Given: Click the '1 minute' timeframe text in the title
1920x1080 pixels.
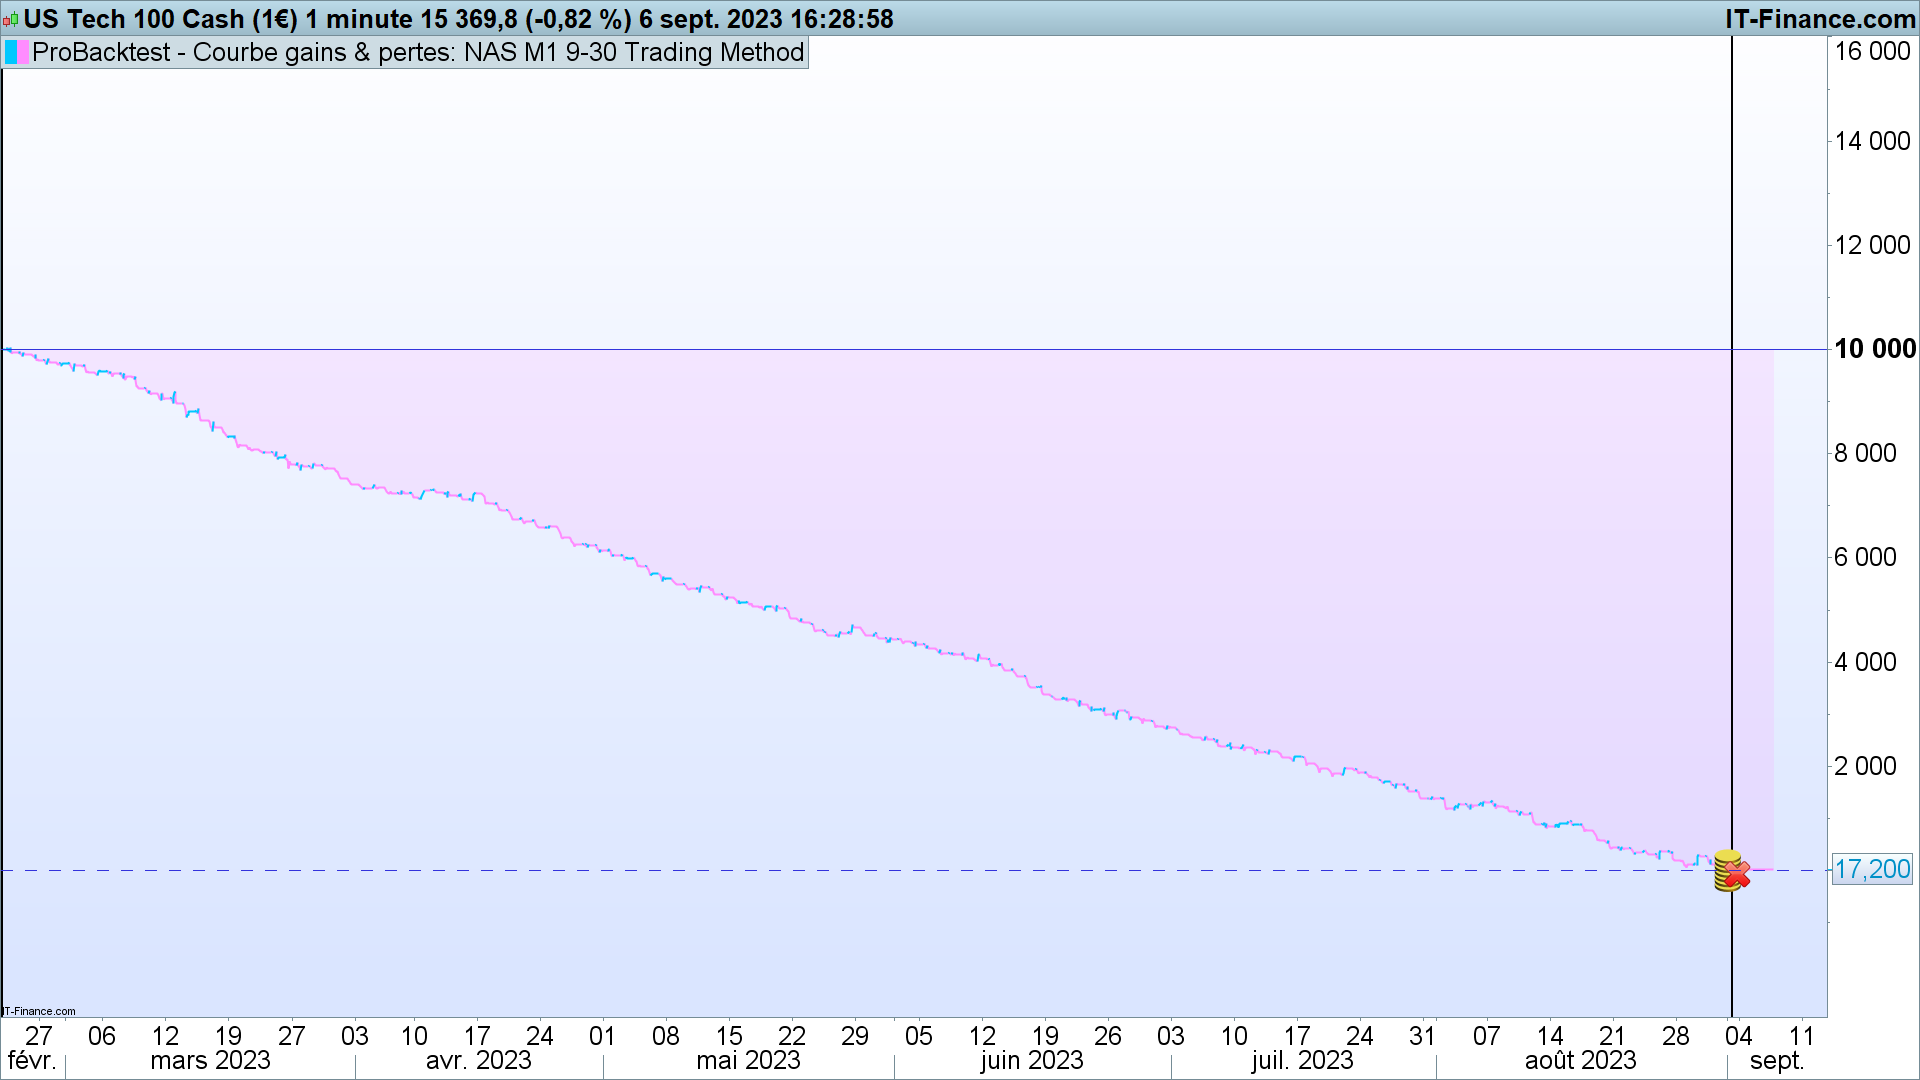Looking at the screenshot, I should 357,19.
